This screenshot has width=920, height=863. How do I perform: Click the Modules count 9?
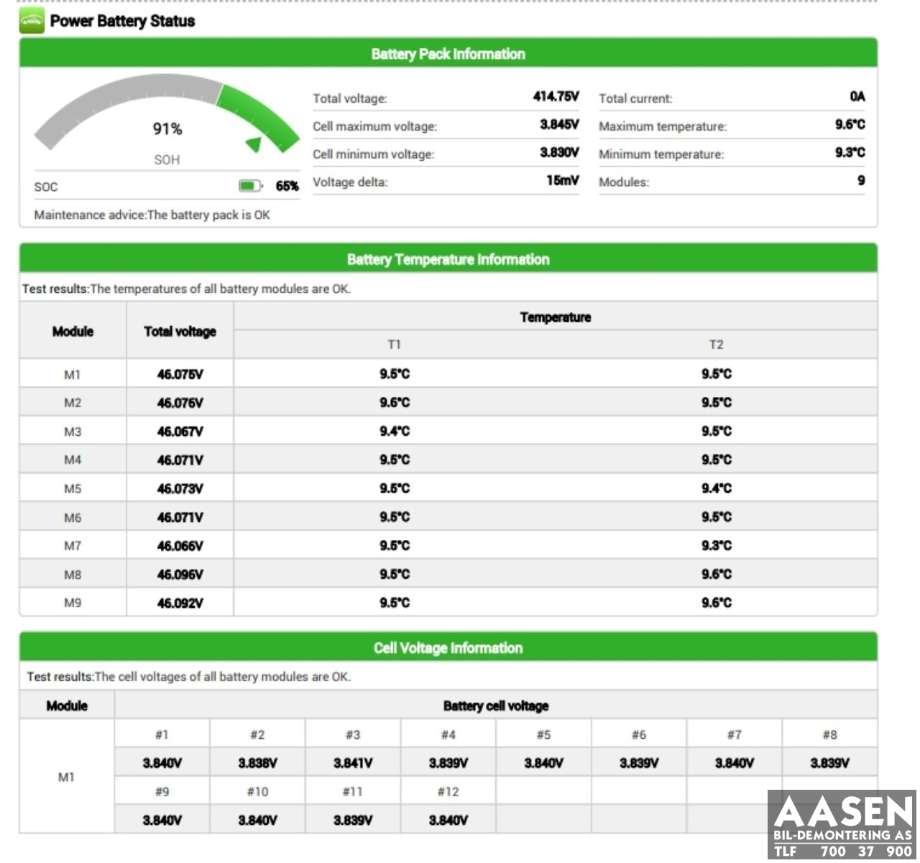point(861,181)
